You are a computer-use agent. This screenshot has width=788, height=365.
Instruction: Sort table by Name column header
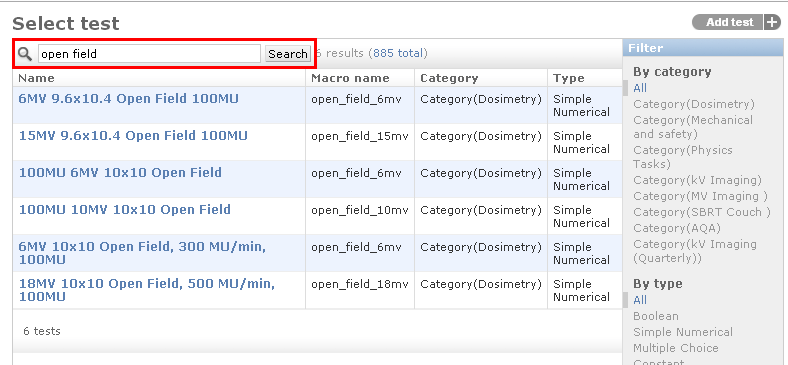click(36, 78)
